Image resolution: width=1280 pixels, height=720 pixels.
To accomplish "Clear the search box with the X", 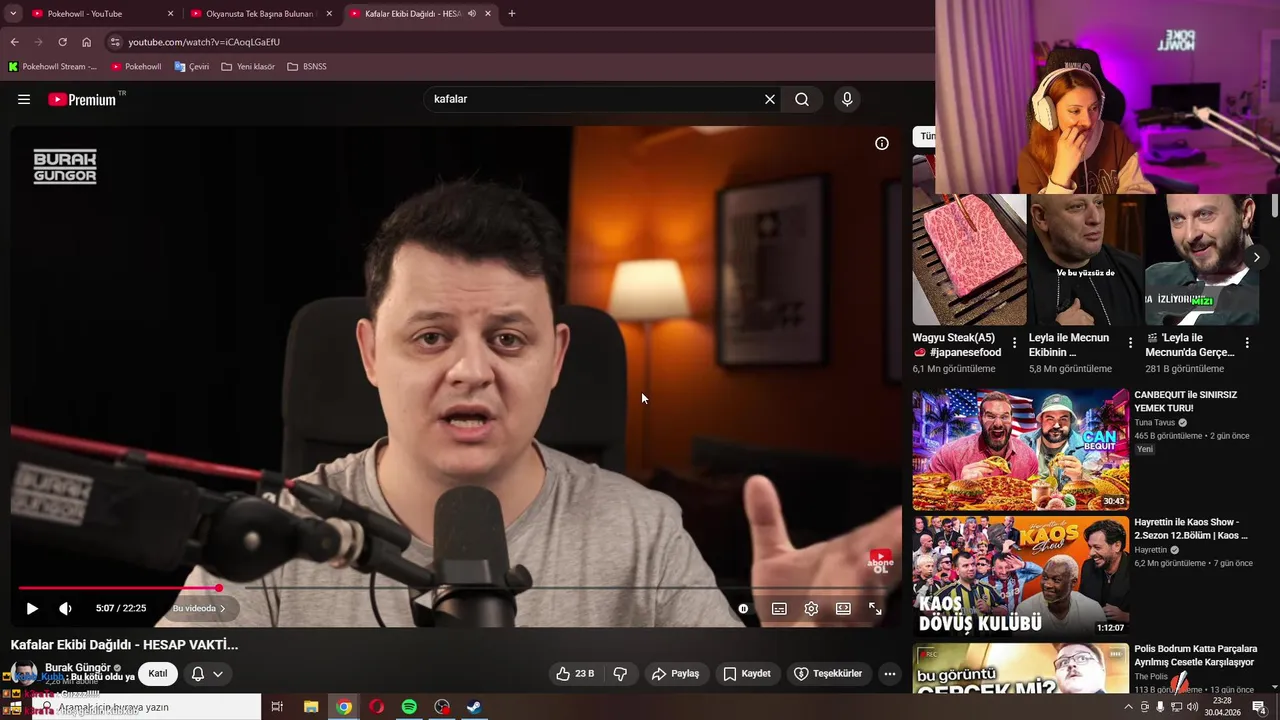I will tap(770, 99).
